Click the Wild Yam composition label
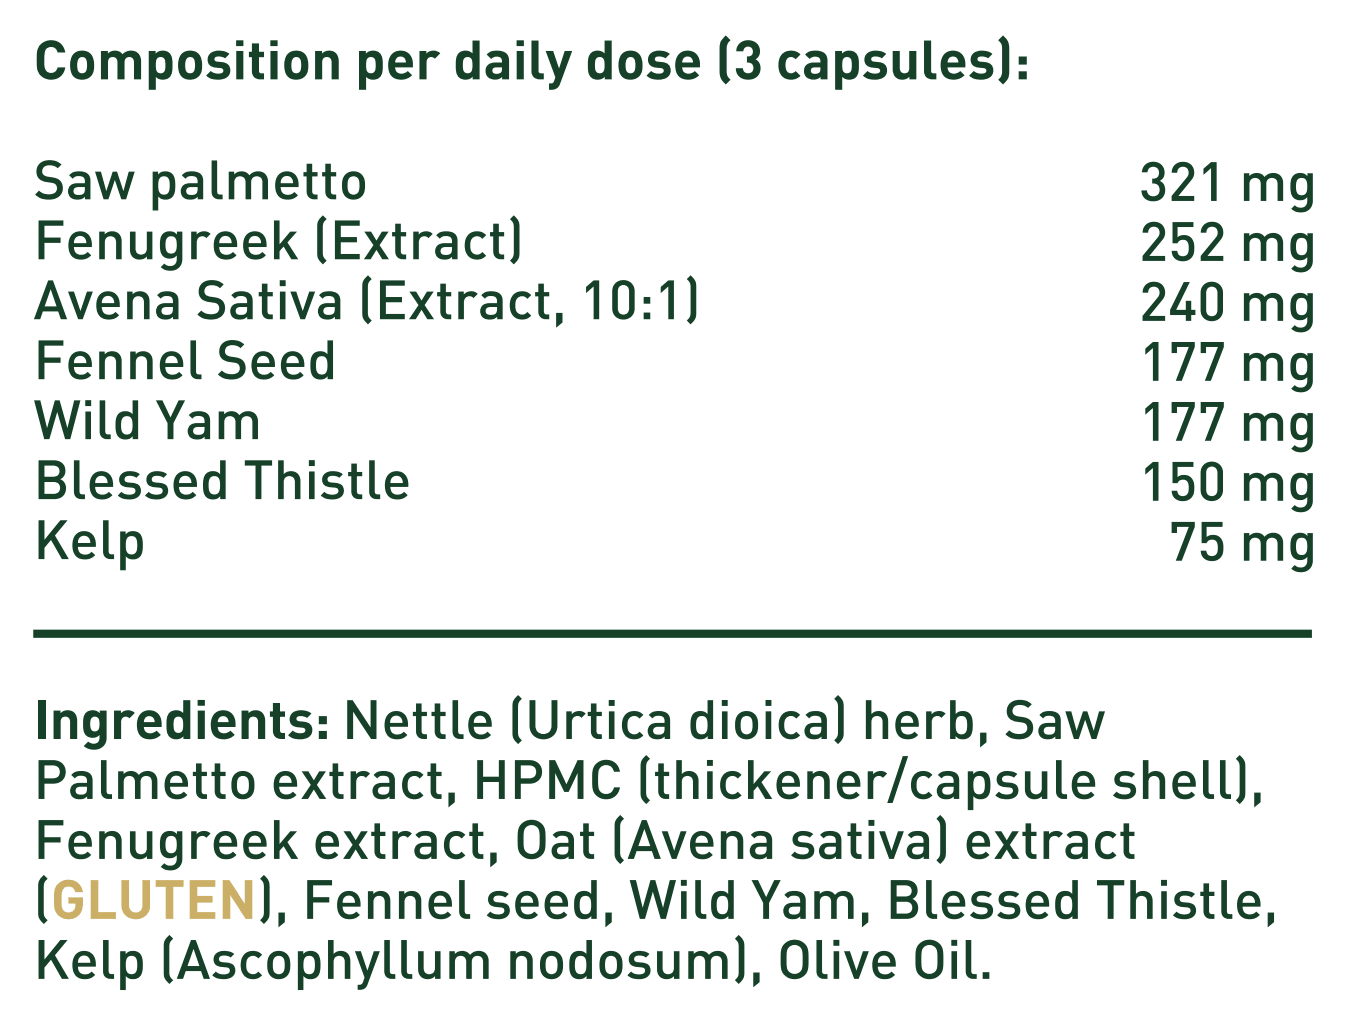This screenshot has width=1349, height=1020. point(148,421)
